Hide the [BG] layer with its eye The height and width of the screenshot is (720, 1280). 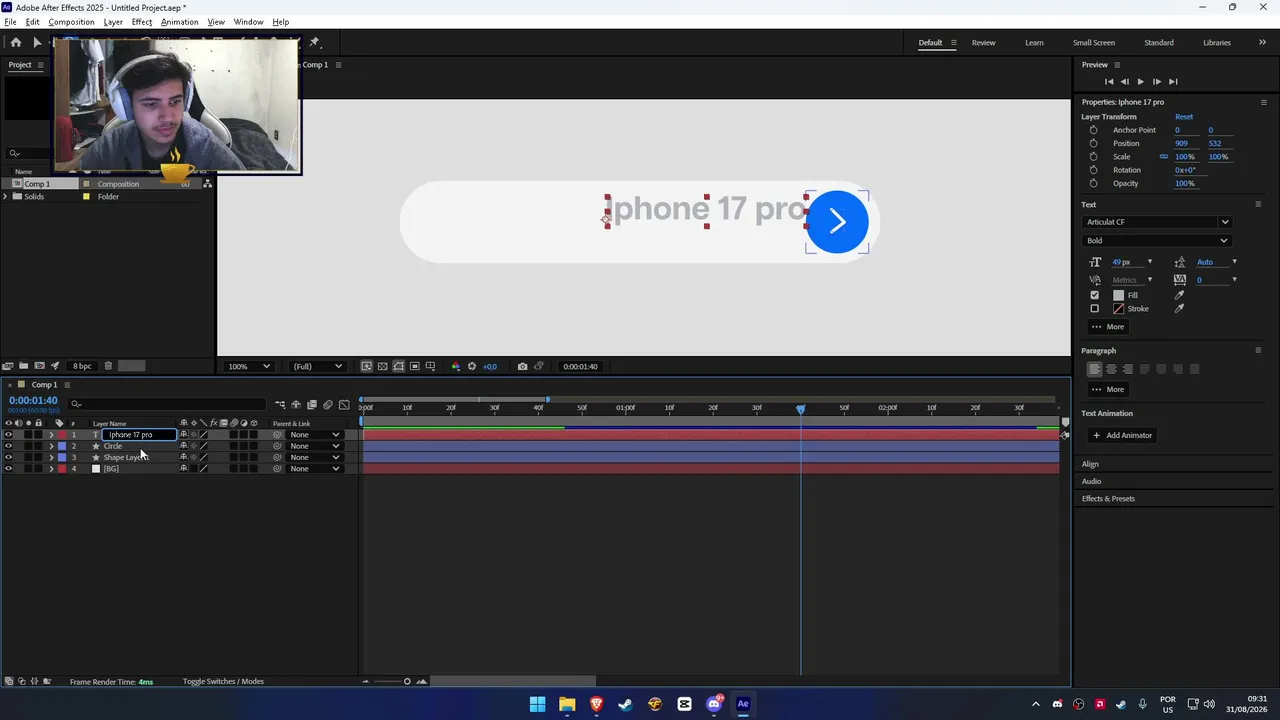click(x=9, y=469)
